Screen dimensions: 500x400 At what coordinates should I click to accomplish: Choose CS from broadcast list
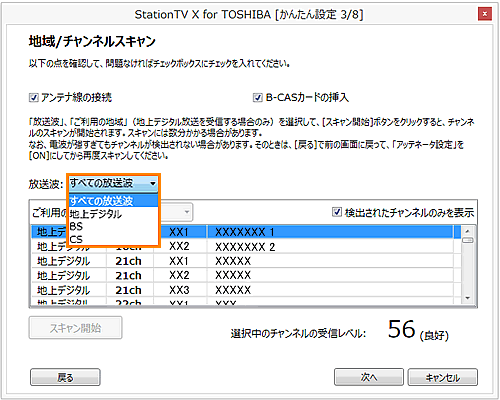pyautogui.click(x=113, y=239)
